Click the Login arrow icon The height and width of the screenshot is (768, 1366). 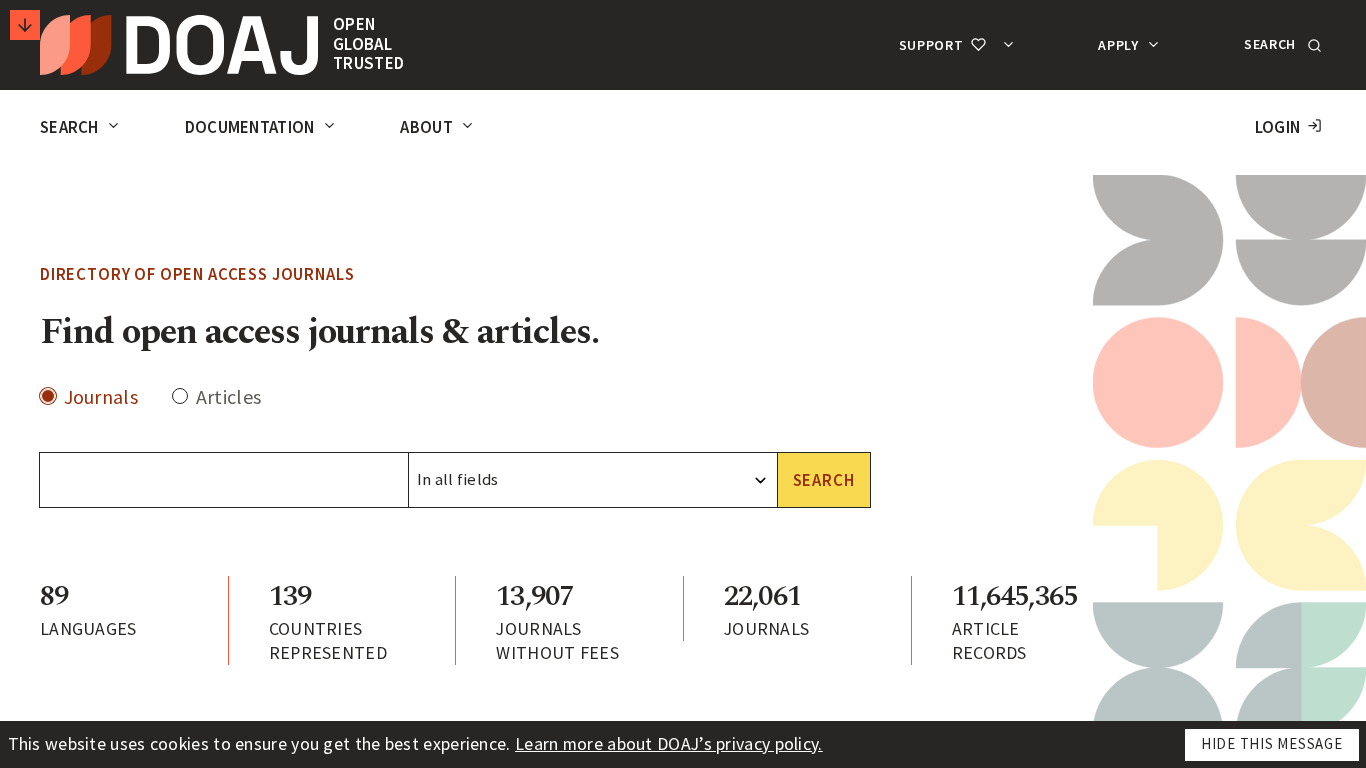point(1315,126)
